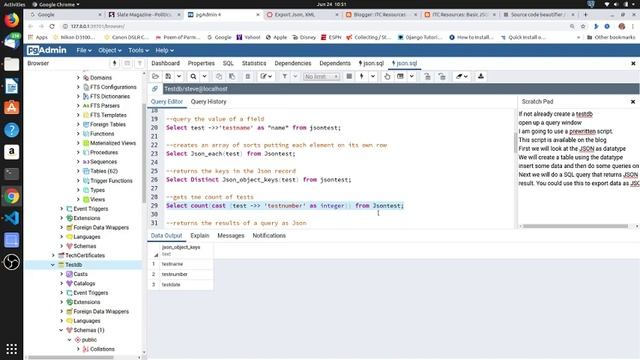
Task: Open the Explain options dropdown arrow
Action: (411, 76)
